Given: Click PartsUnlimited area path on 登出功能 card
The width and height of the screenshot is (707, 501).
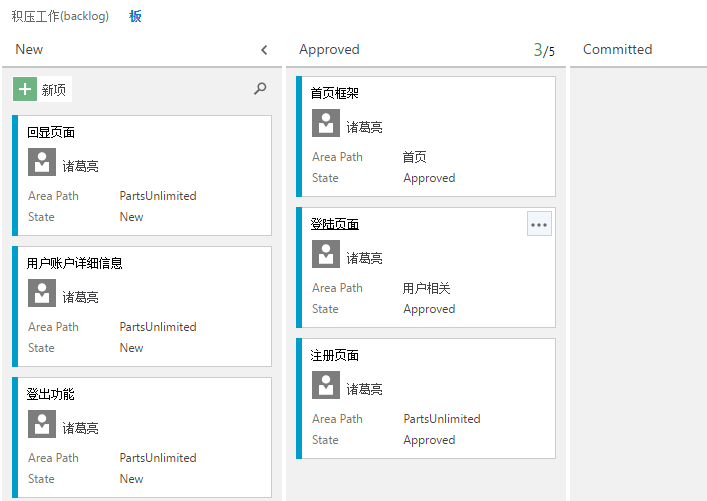Looking at the screenshot, I should pos(158,458).
